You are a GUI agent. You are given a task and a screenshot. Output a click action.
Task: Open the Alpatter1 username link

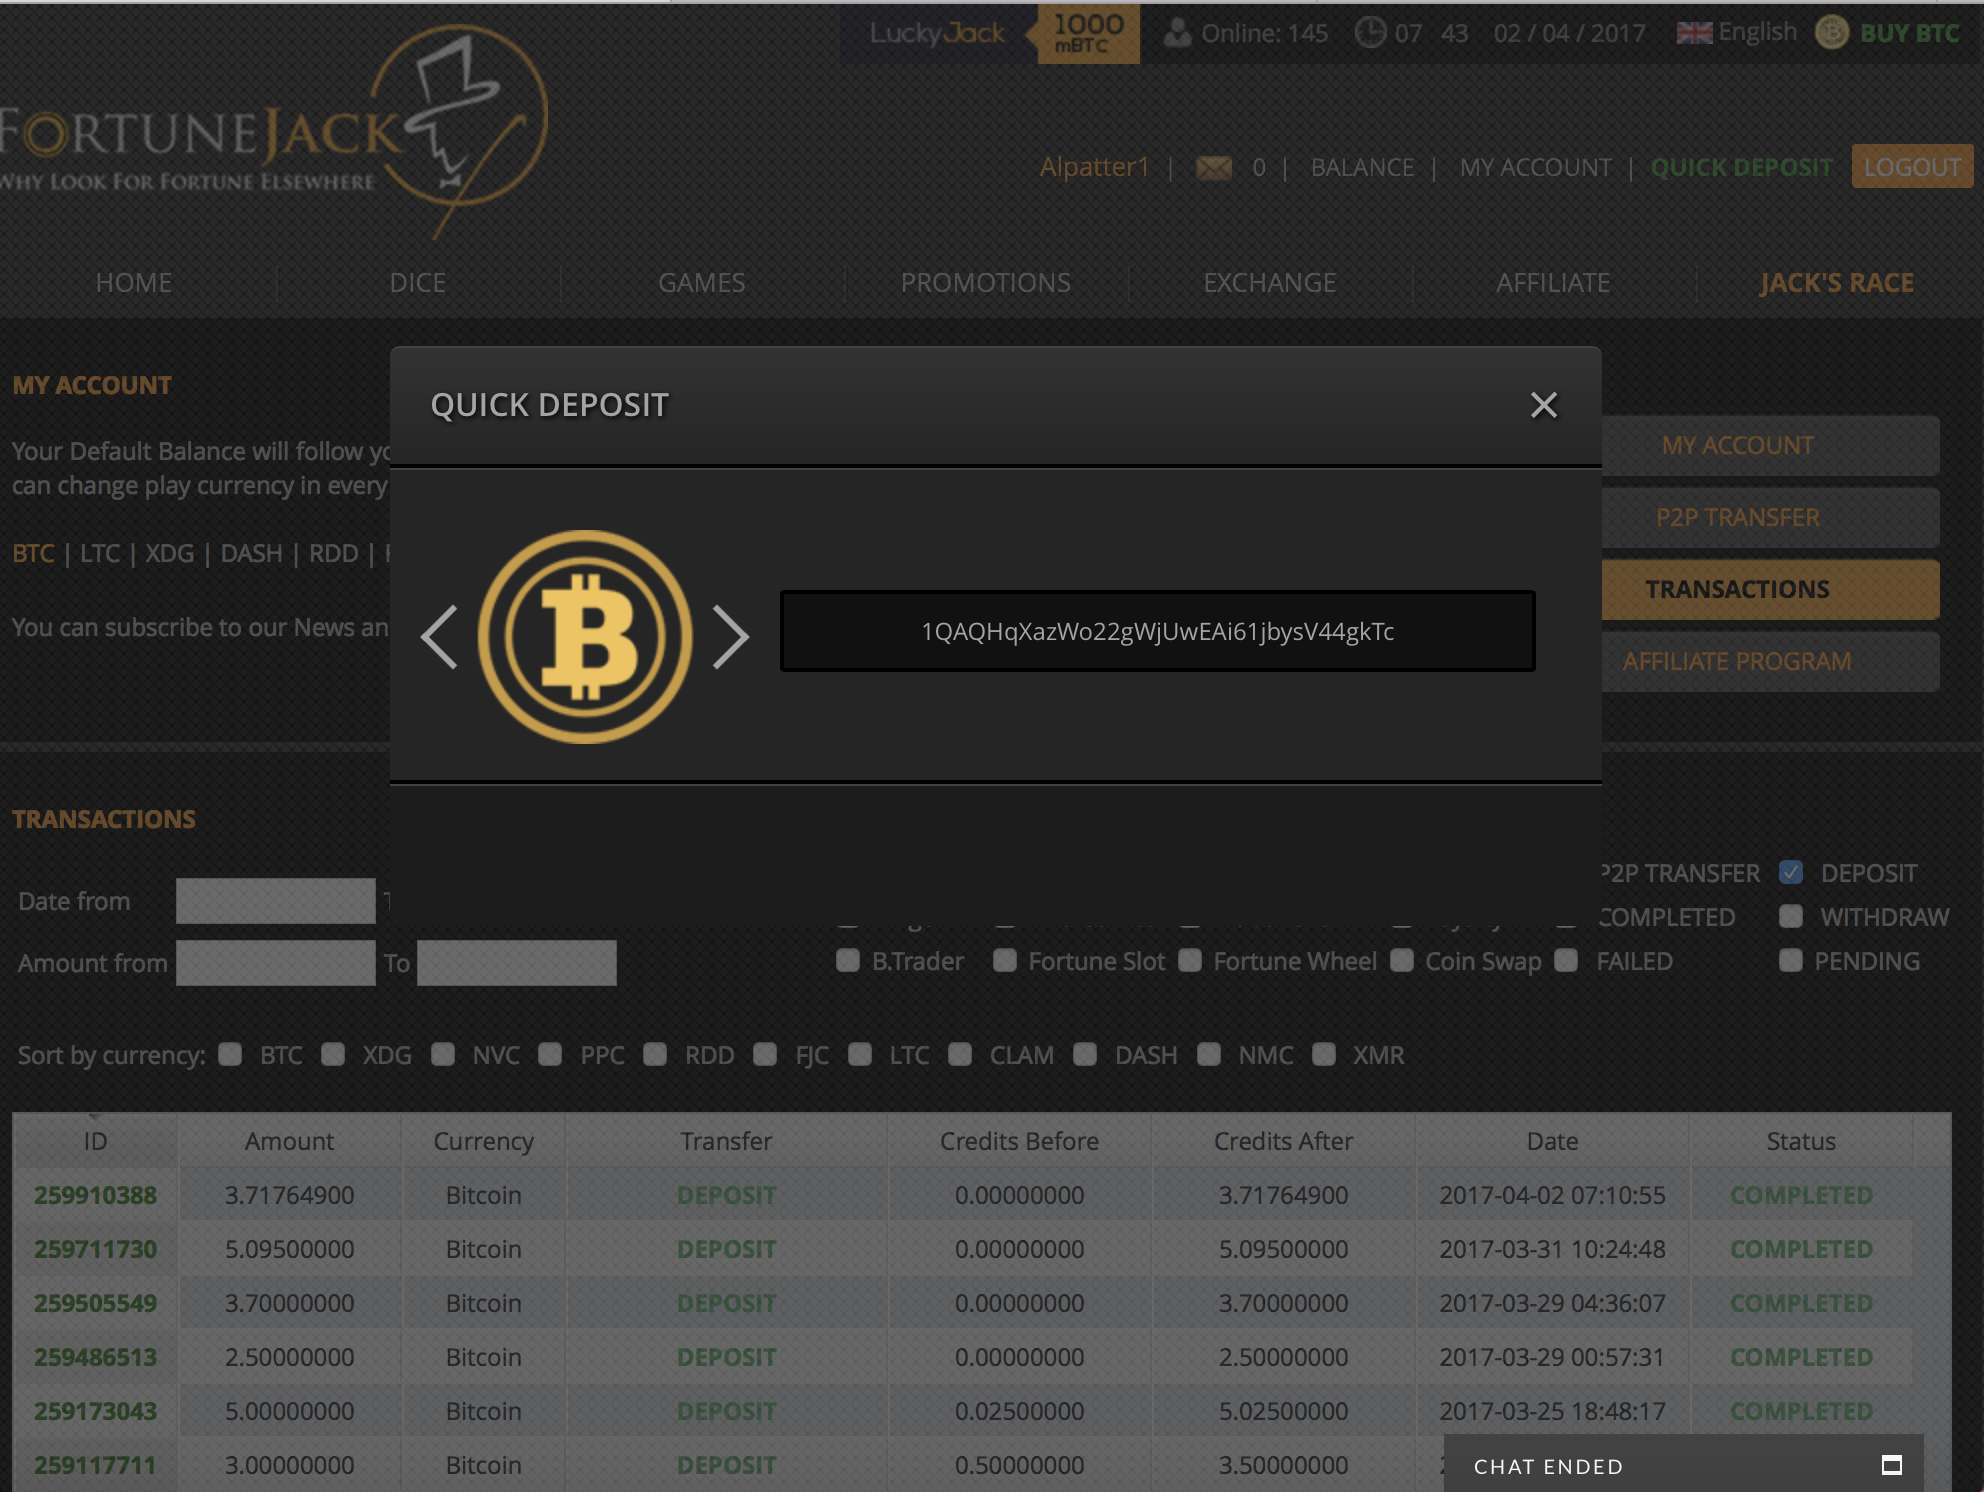pyautogui.click(x=1094, y=167)
